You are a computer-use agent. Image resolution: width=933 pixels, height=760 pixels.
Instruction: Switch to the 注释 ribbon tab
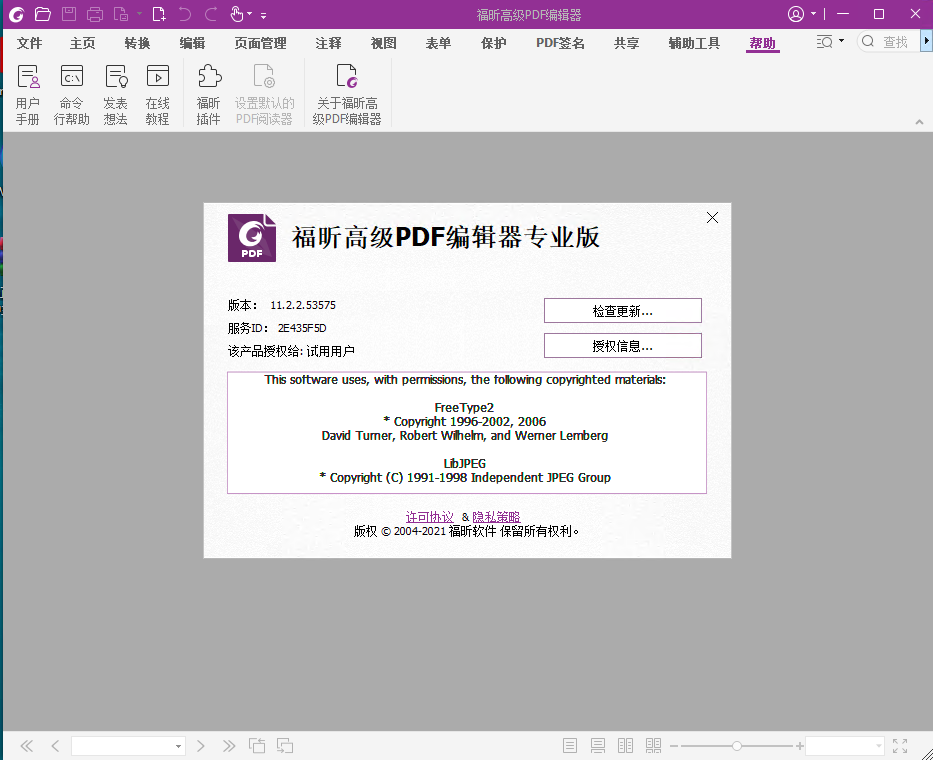328,43
